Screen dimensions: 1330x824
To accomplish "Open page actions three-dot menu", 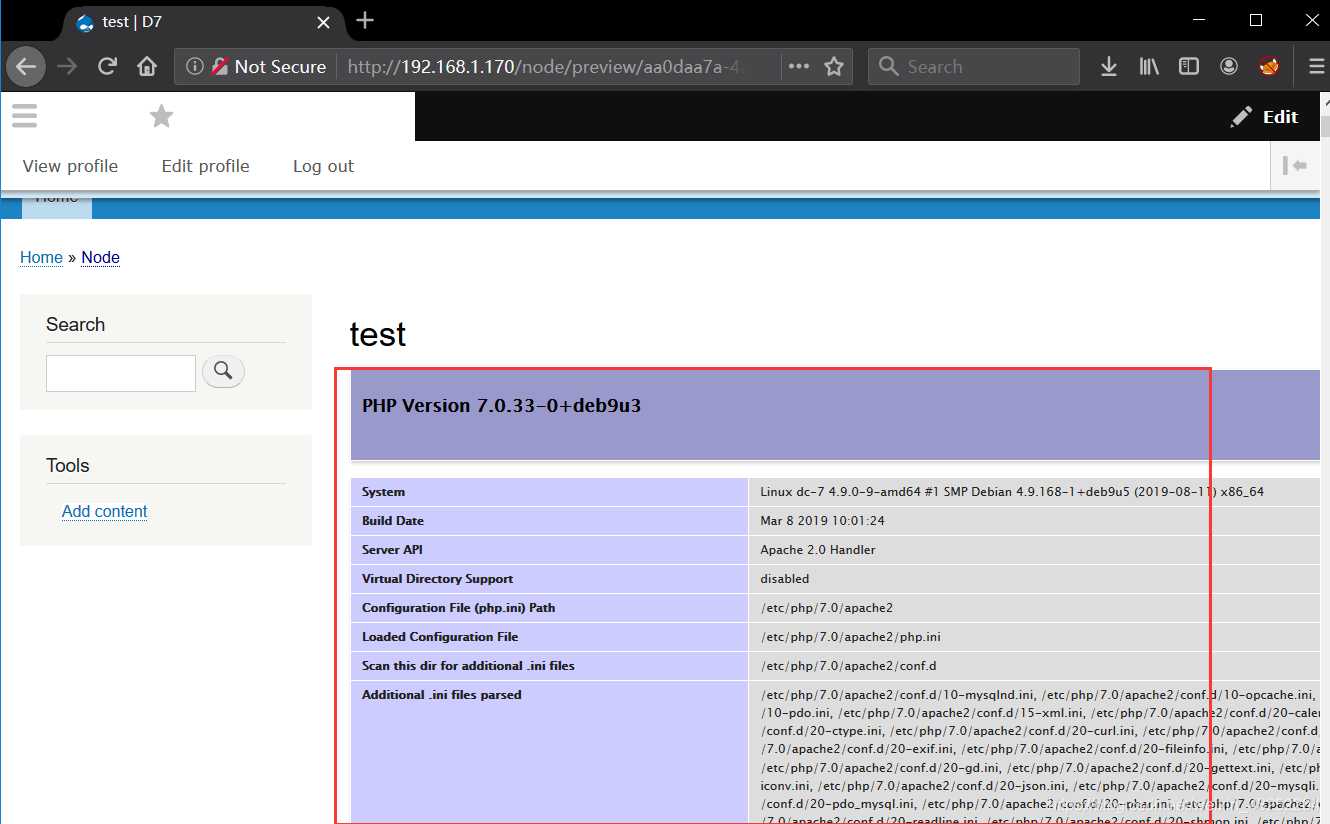I will coord(798,67).
